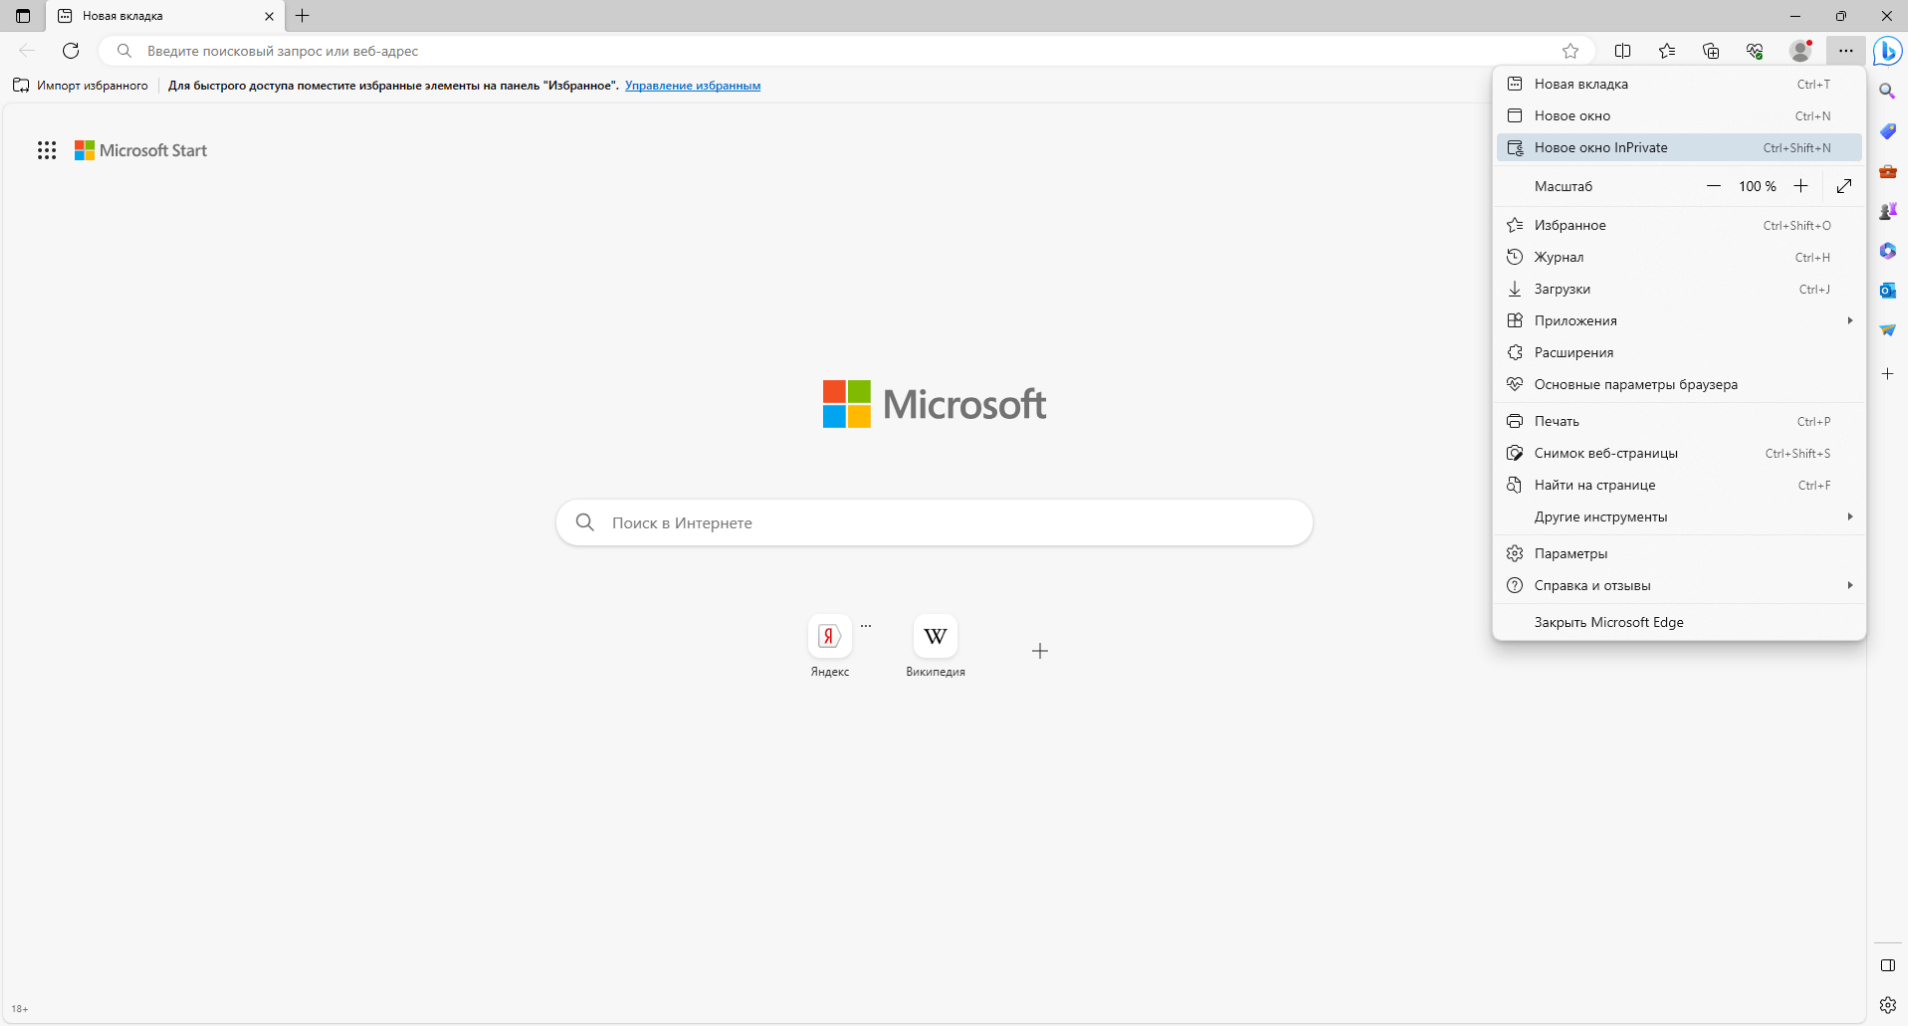Image resolution: width=1908 pixels, height=1026 pixels.
Task: Click the Поиск в Интернете search field
Action: 934,523
